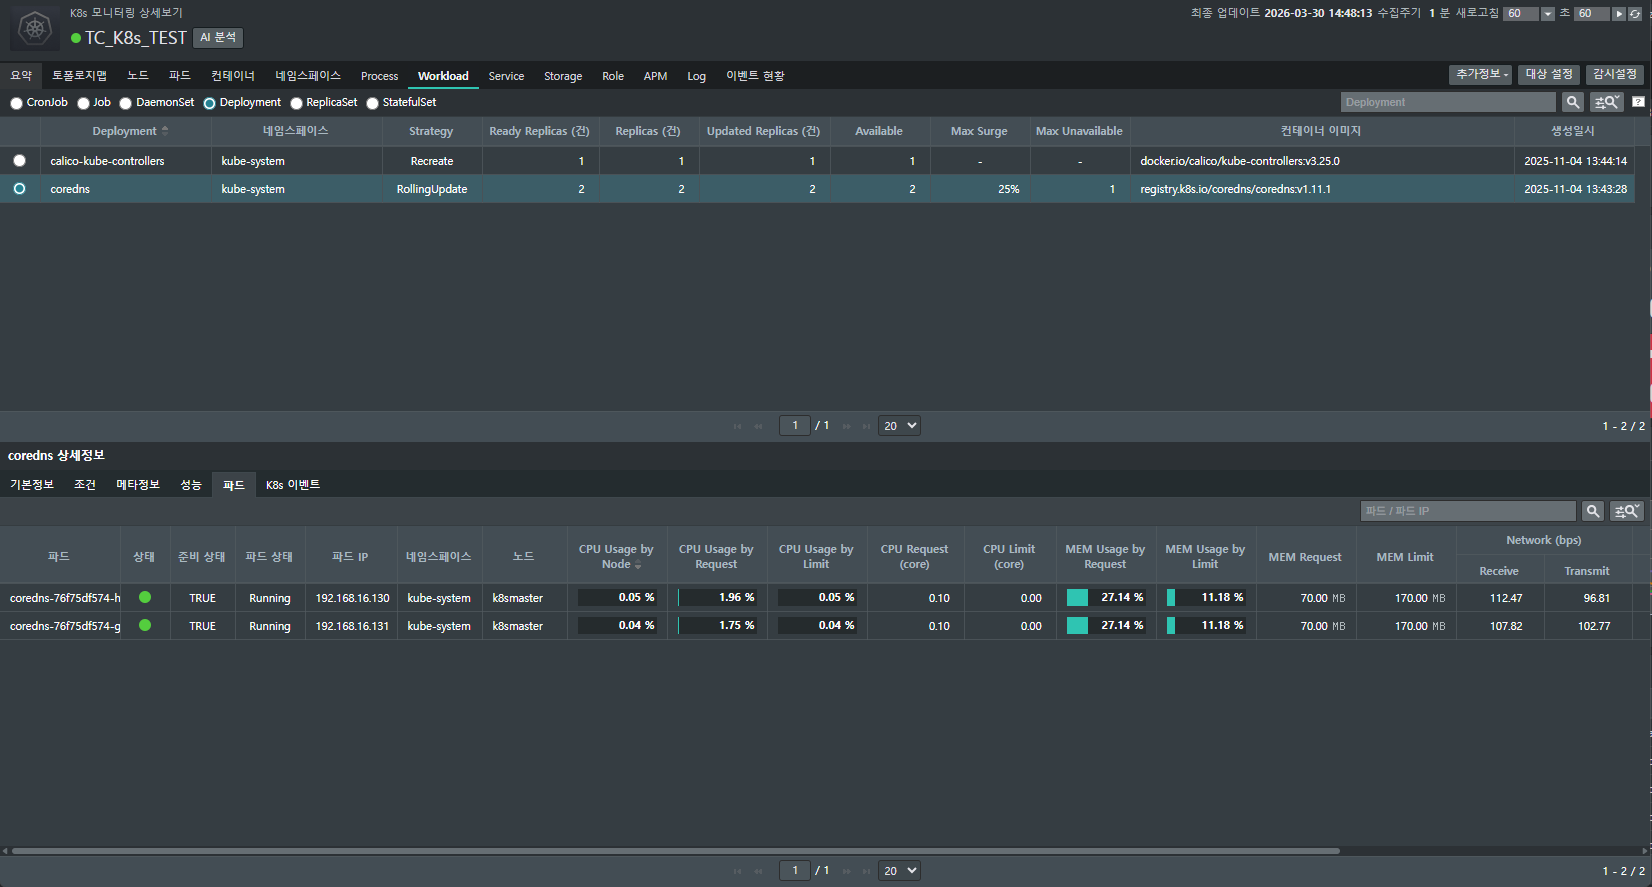This screenshot has width=1652, height=887.
Task: Click the AI 분석 button
Action: (x=218, y=37)
